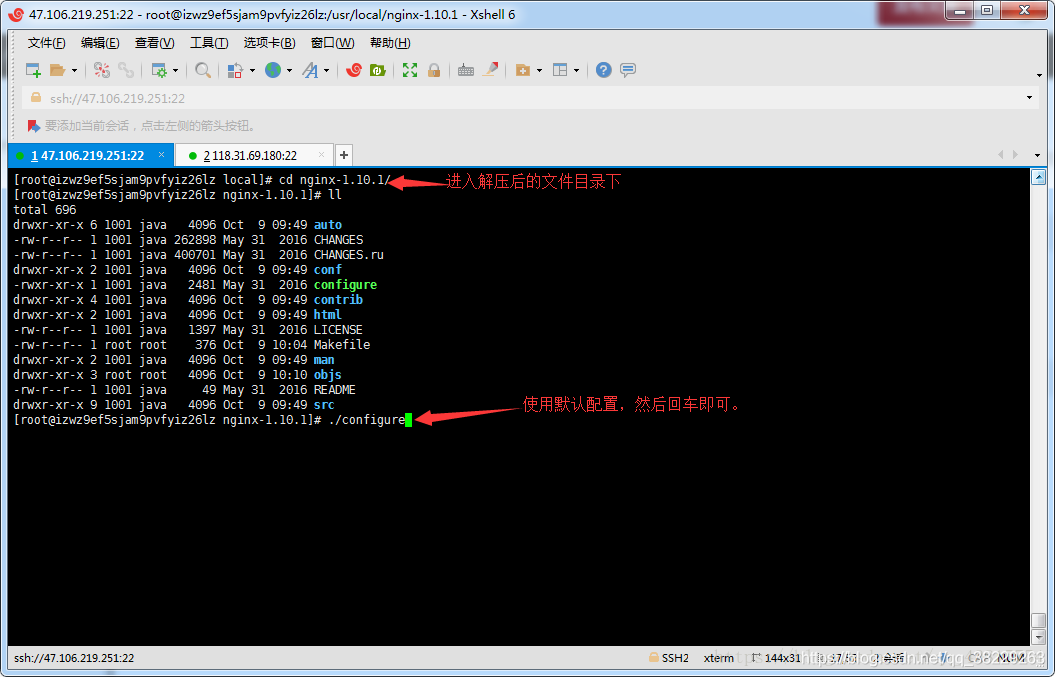This screenshot has width=1055, height=677.
Task: Open the address bar session dropdown
Action: tap(1030, 97)
